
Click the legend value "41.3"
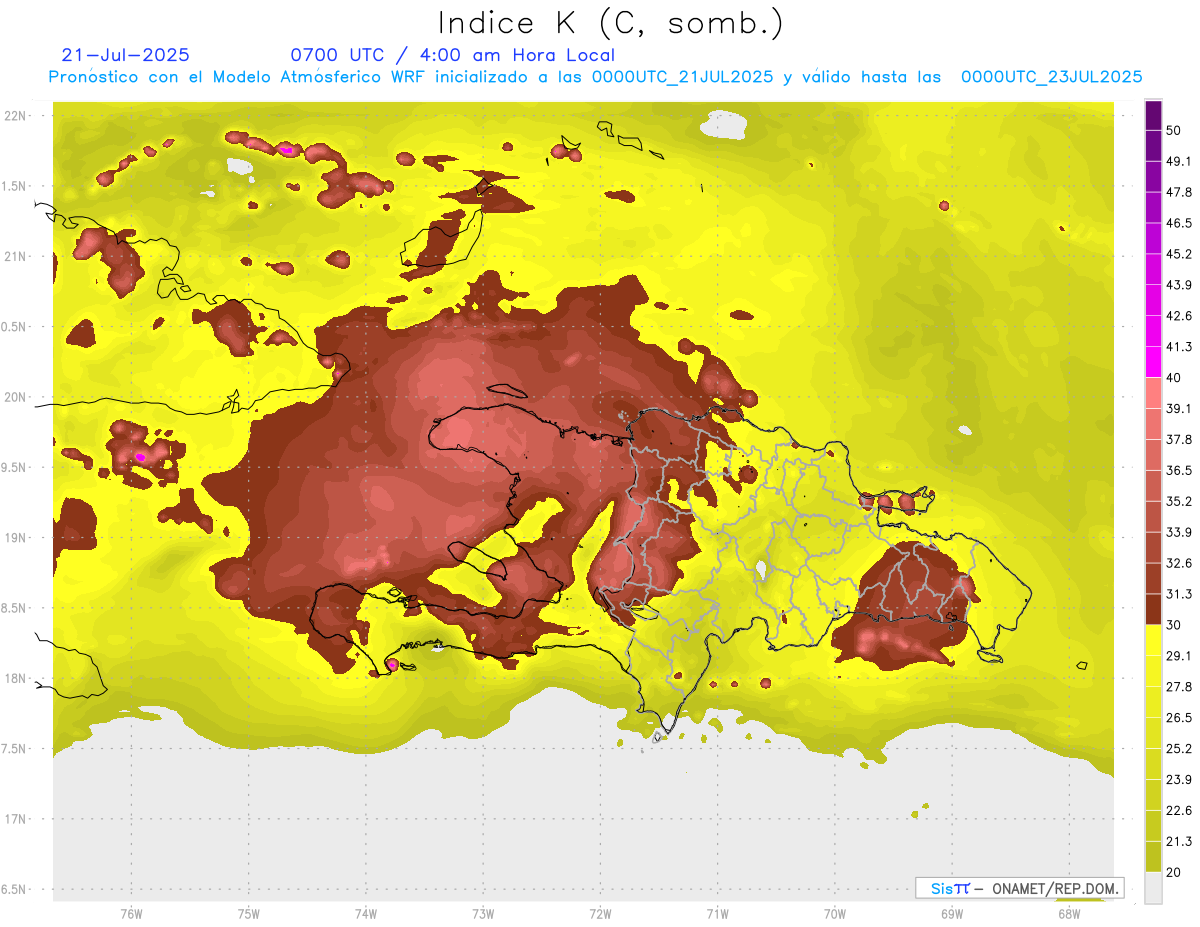[1179, 347]
